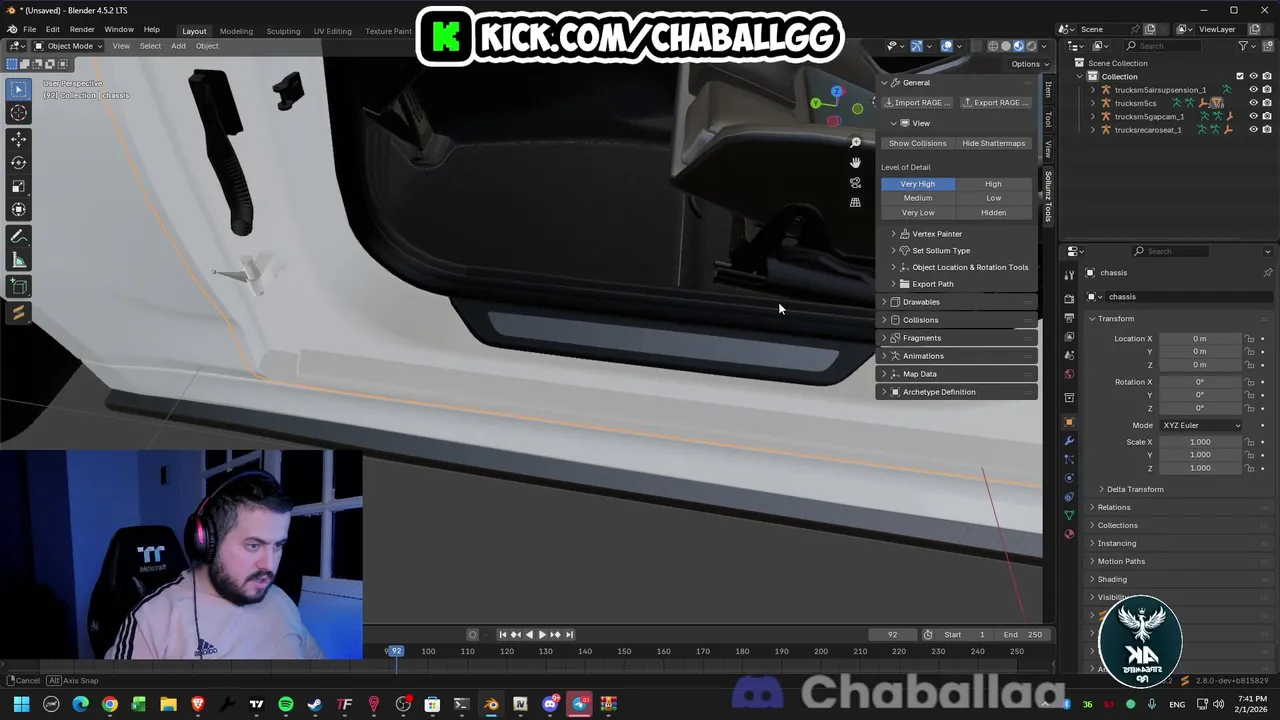This screenshot has height=720, width=1280.
Task: Toggle lock on Scale X
Action: coord(1250,442)
